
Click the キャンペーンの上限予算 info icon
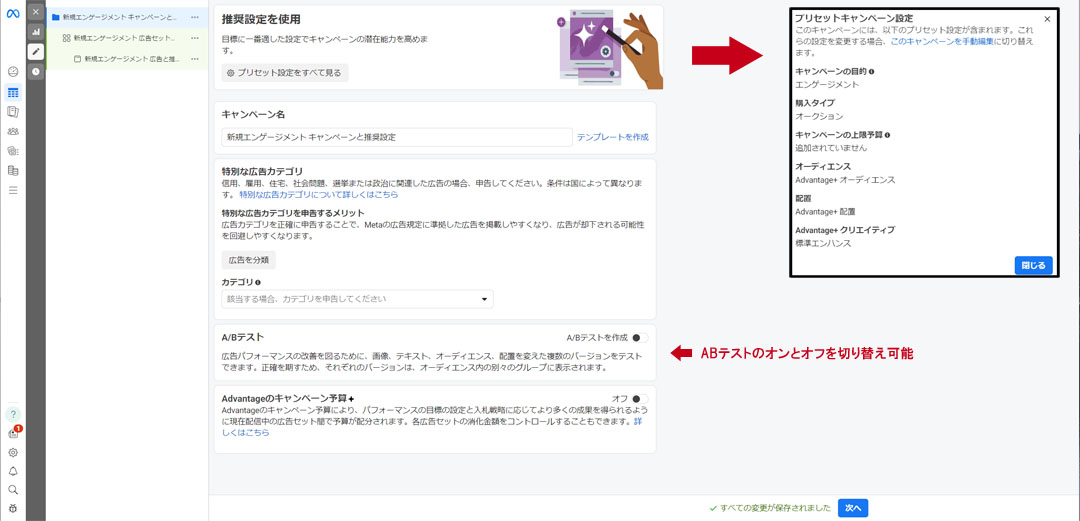click(888, 135)
